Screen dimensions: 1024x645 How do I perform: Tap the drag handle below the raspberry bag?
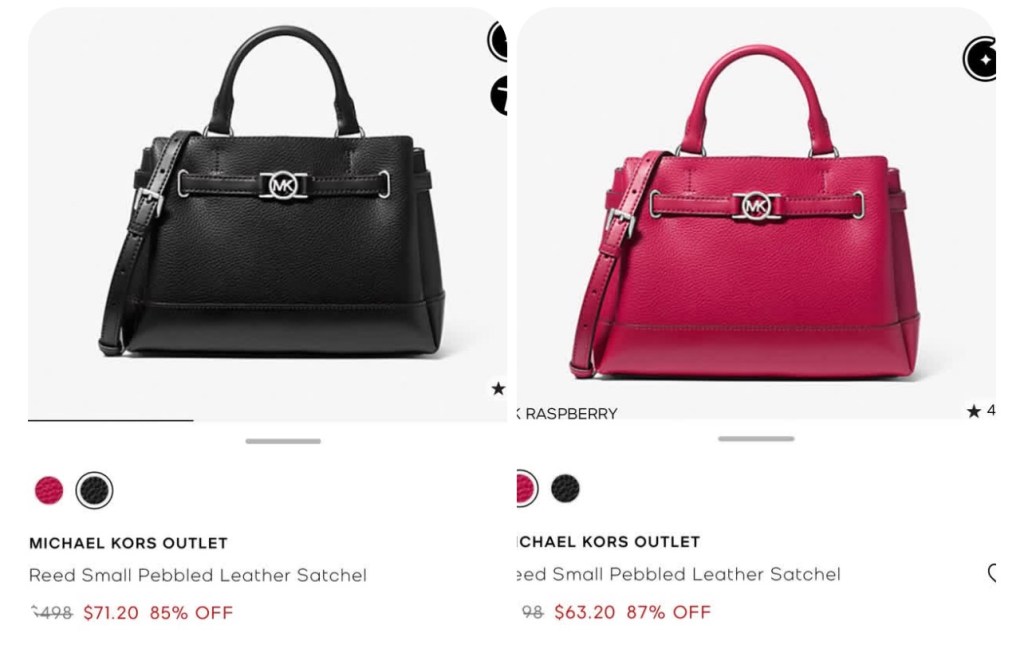pos(756,439)
